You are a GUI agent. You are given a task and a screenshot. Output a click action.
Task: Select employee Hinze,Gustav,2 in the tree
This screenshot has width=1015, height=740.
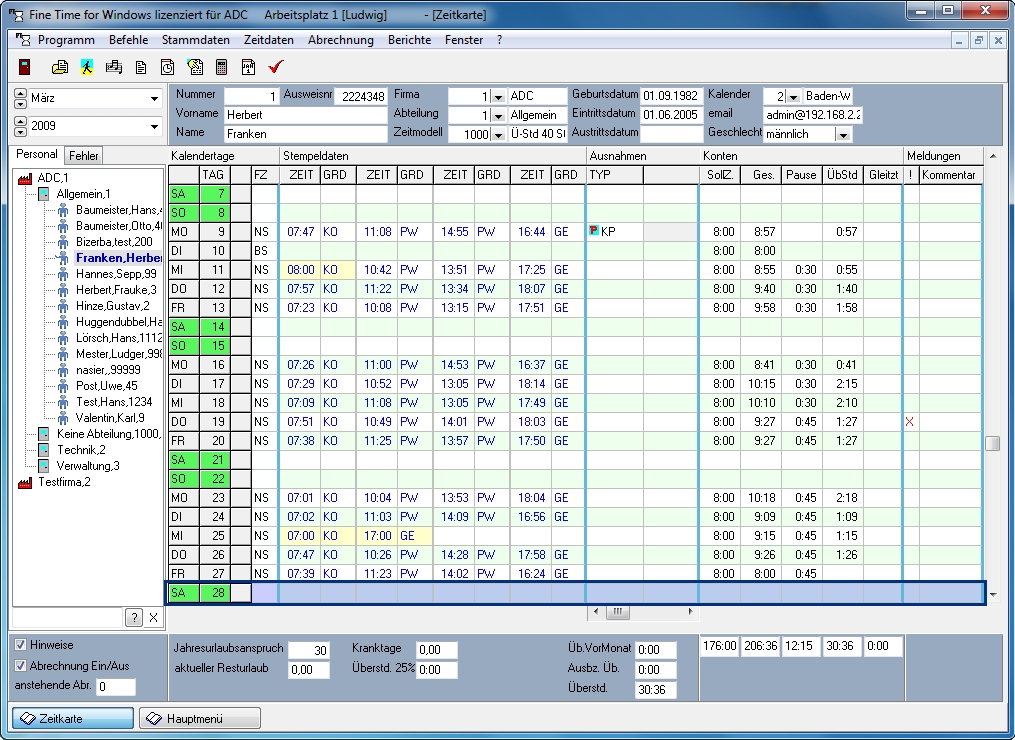pos(111,306)
